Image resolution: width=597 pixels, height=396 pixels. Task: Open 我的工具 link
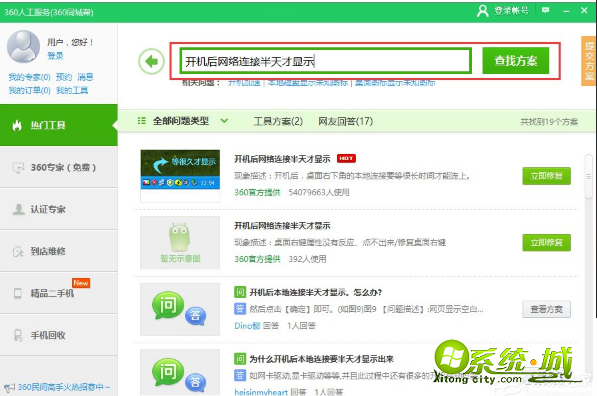[72, 91]
